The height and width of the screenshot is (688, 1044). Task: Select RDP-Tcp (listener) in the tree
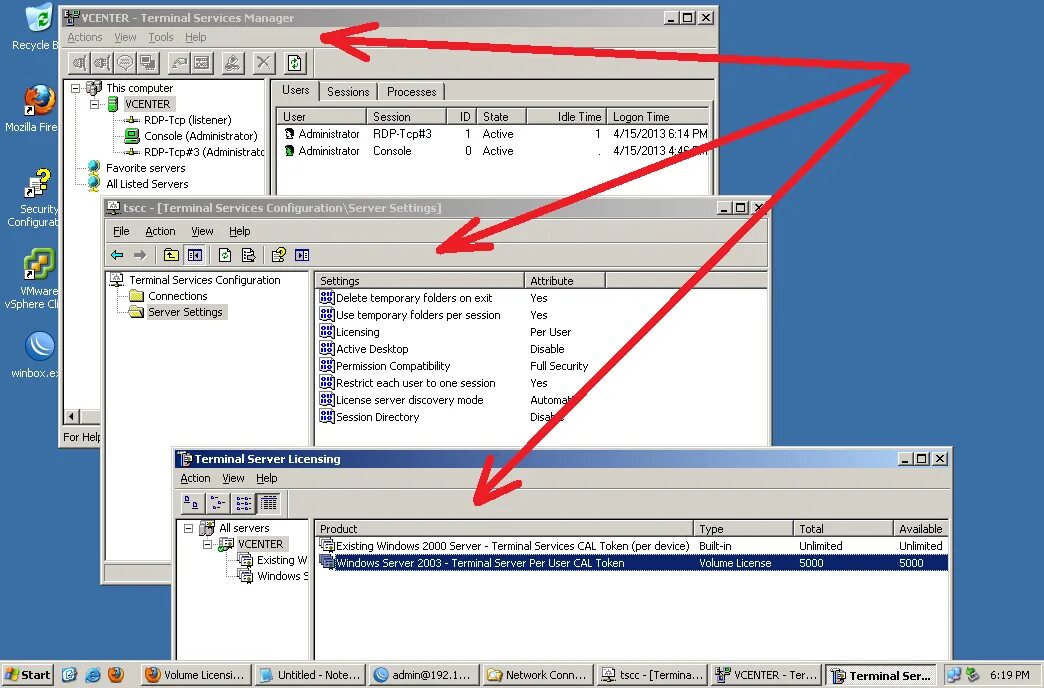coord(188,120)
